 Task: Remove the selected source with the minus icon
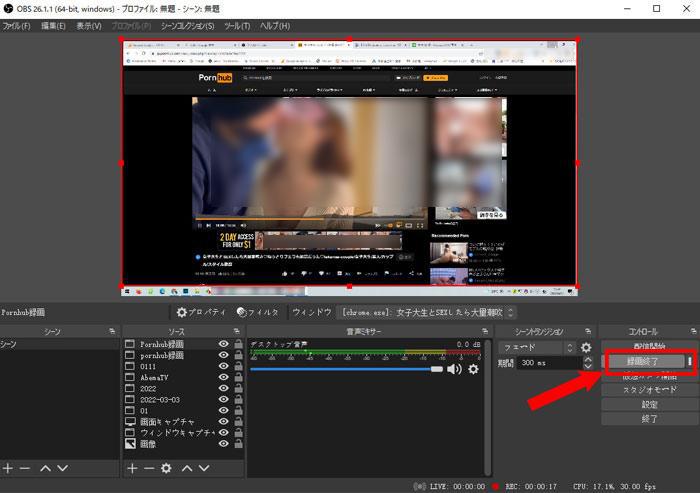click(149, 468)
